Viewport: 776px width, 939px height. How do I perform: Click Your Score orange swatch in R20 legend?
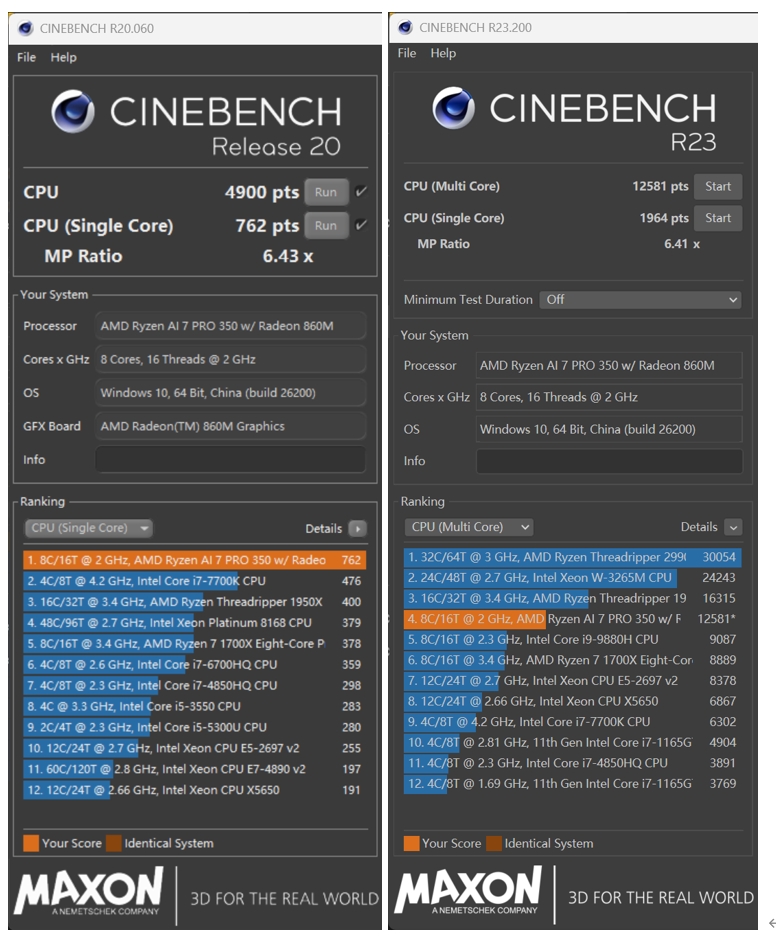31,843
